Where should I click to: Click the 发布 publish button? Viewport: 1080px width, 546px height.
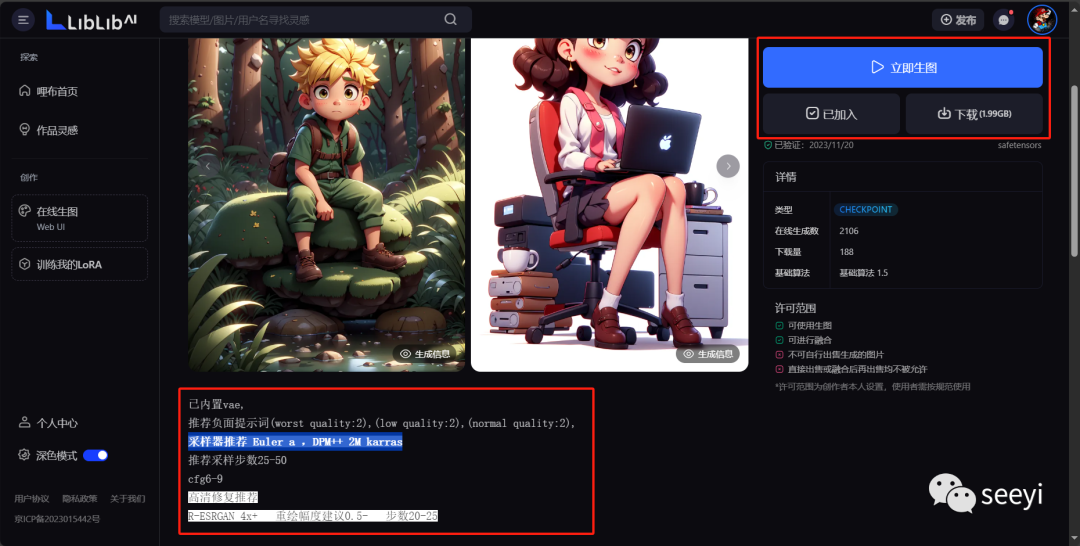tap(957, 20)
